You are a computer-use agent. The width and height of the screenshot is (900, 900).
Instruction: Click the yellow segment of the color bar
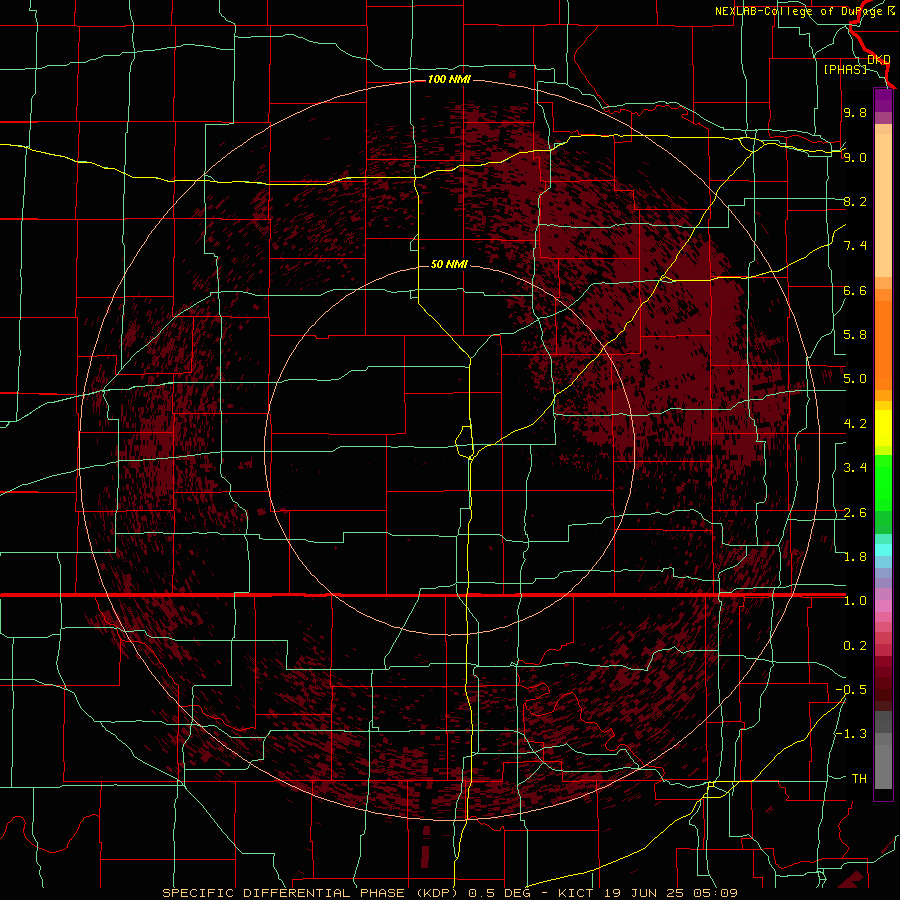[883, 428]
